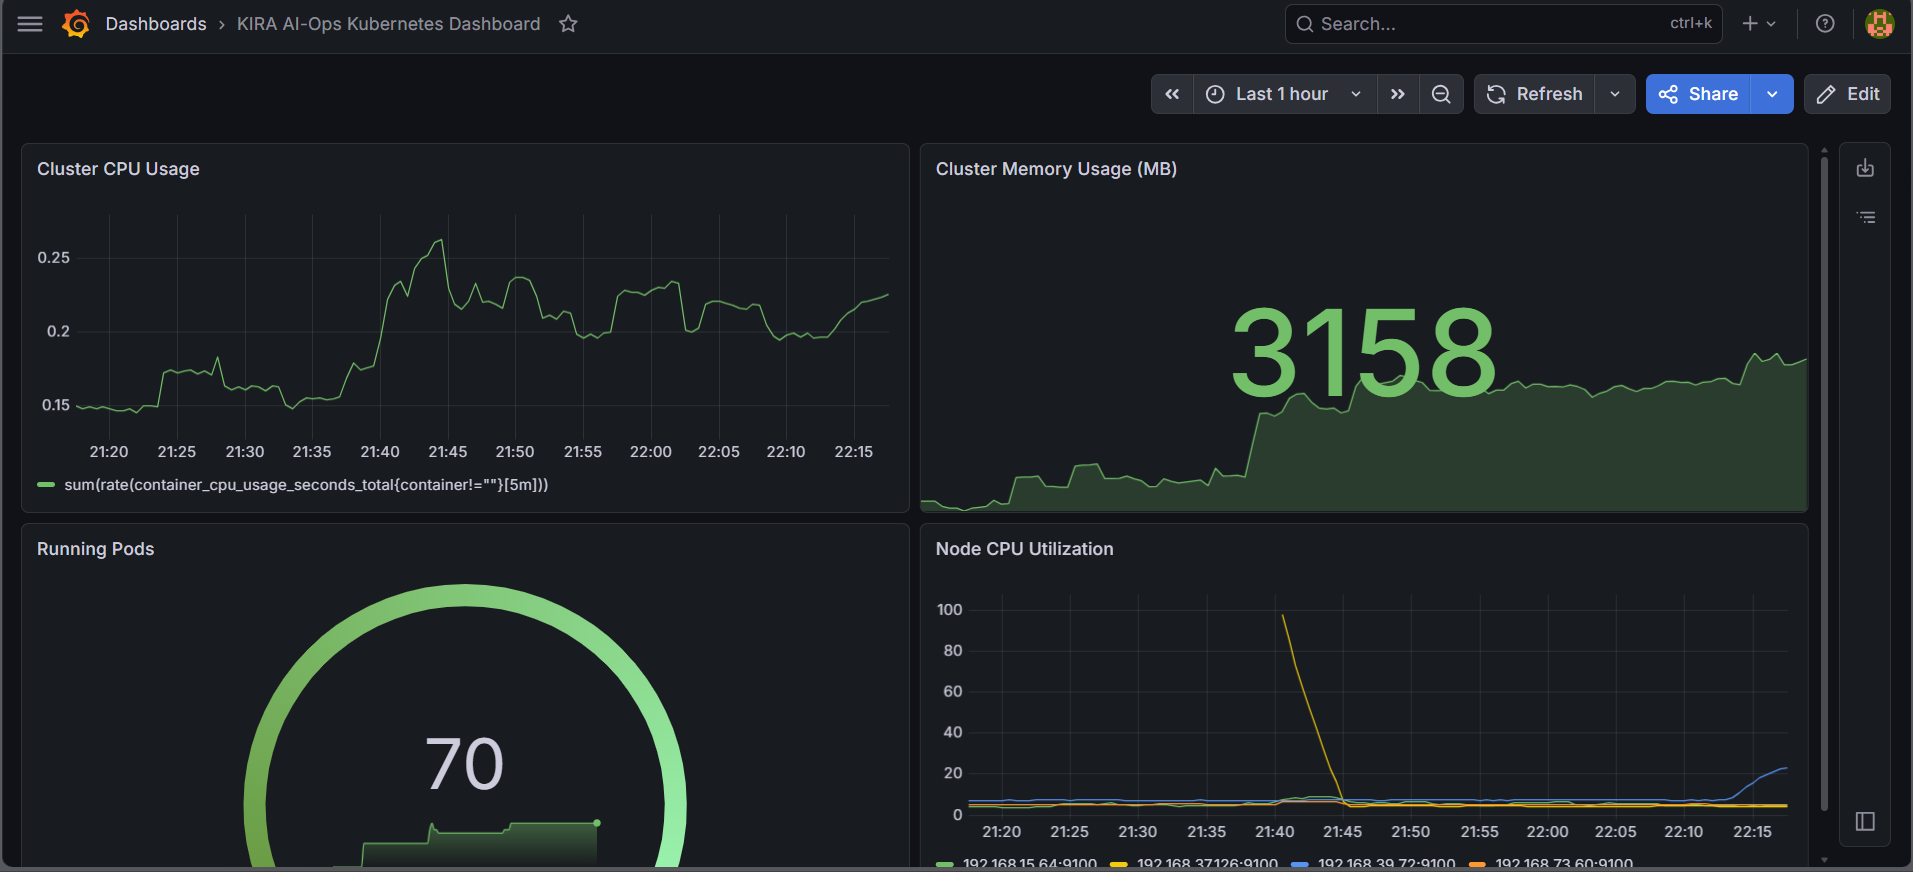Image resolution: width=1913 pixels, height=872 pixels.
Task: Toggle the dock panel icon at sidebar bottom
Action: 1865,821
